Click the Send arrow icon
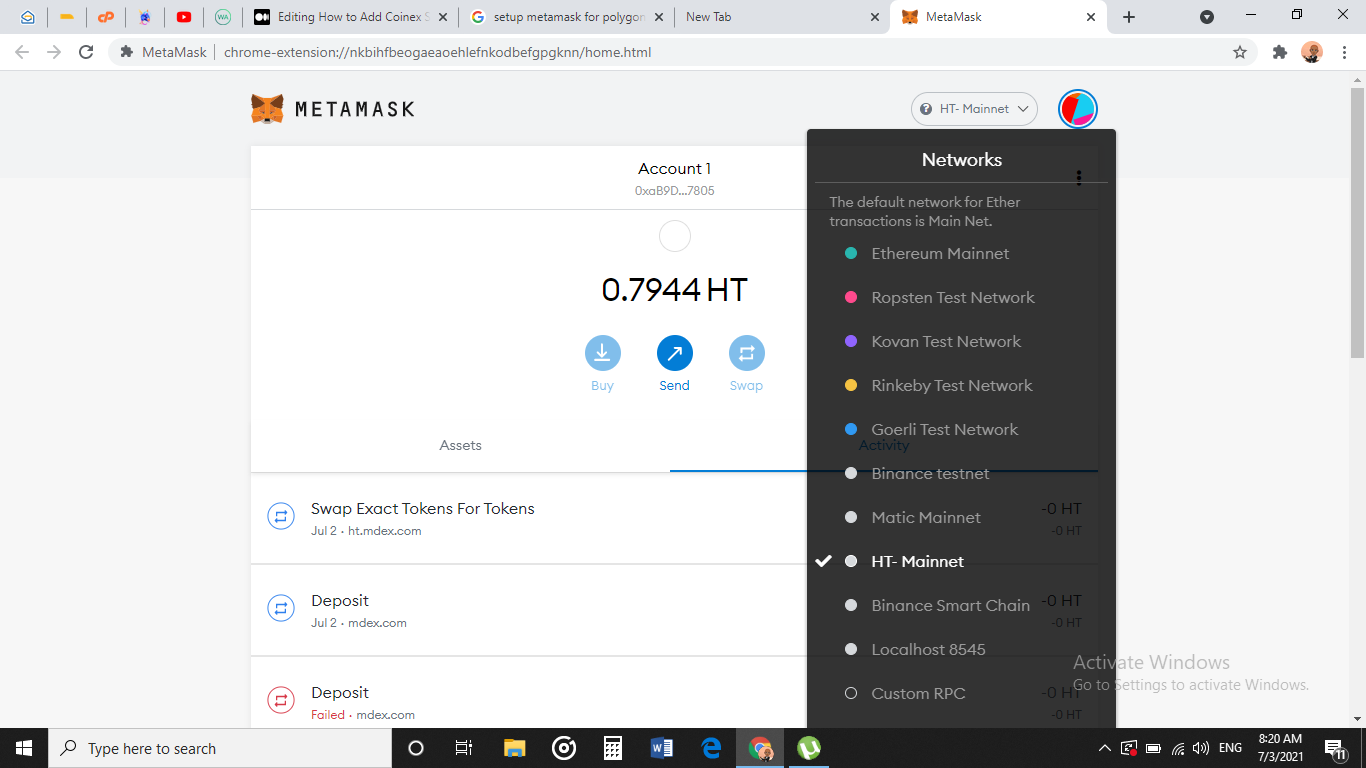1366x768 pixels. pyautogui.click(x=674, y=353)
